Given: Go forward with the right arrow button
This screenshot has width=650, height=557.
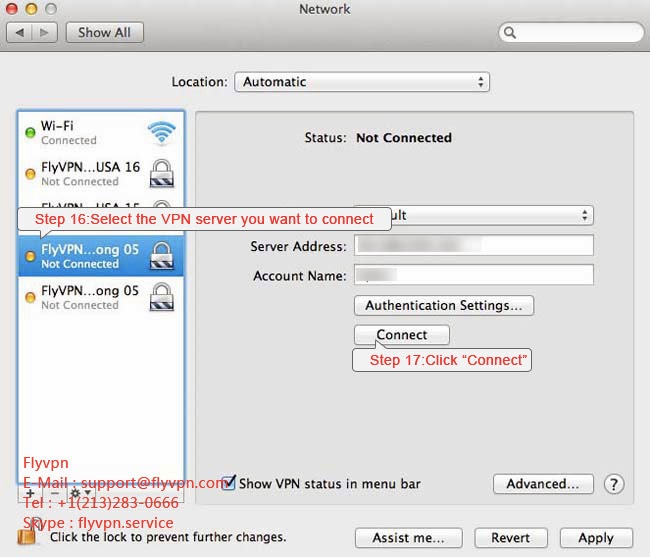Looking at the screenshot, I should (x=44, y=32).
